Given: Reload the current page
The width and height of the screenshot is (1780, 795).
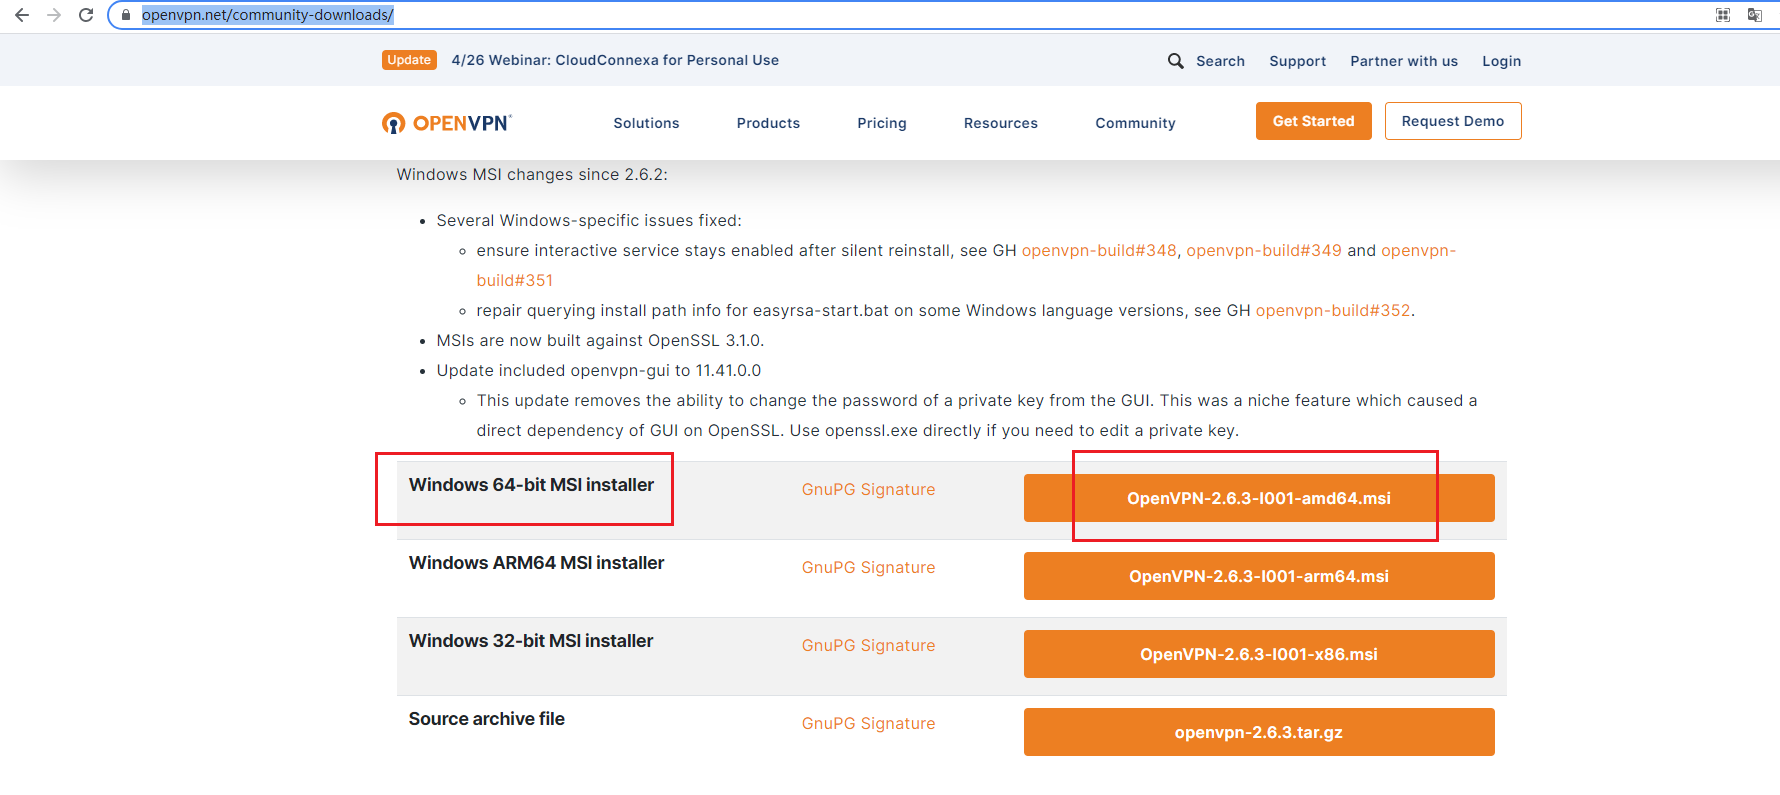Looking at the screenshot, I should (x=86, y=15).
